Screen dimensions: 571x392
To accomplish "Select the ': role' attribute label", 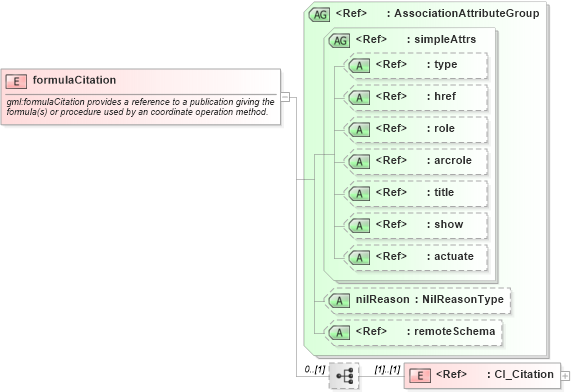I will pos(441,129).
